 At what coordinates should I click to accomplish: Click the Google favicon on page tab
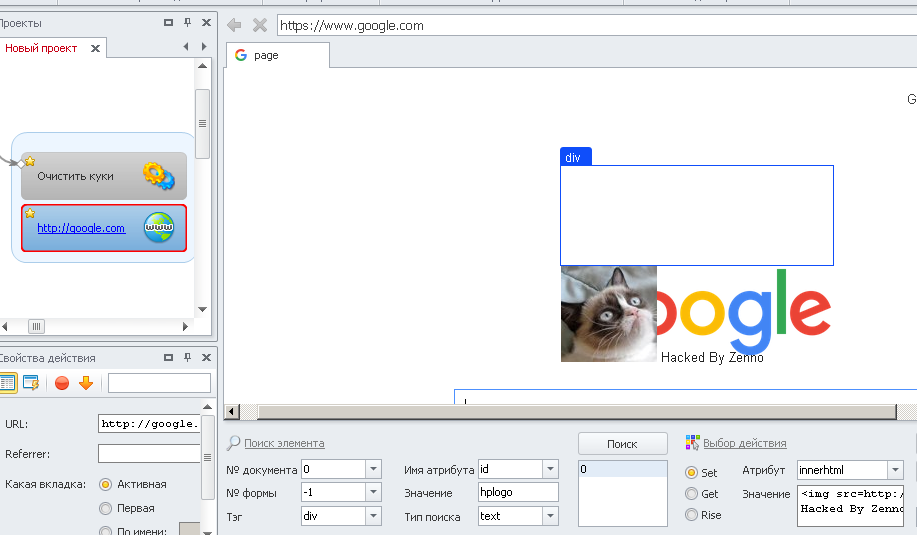pyautogui.click(x=241, y=55)
